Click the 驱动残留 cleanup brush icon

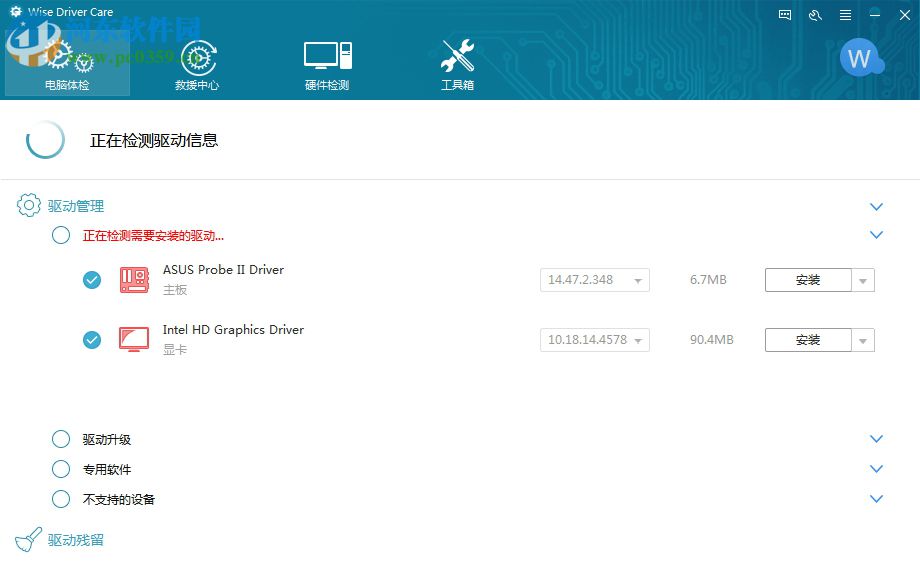click(x=27, y=537)
